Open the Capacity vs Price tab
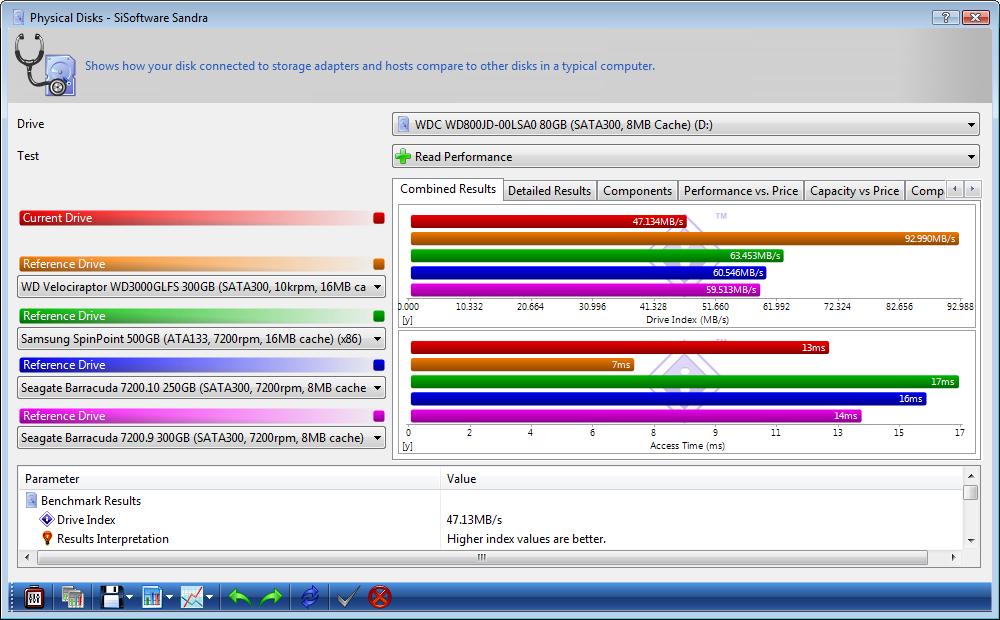Image resolution: width=1000 pixels, height=620 pixels. (x=854, y=191)
